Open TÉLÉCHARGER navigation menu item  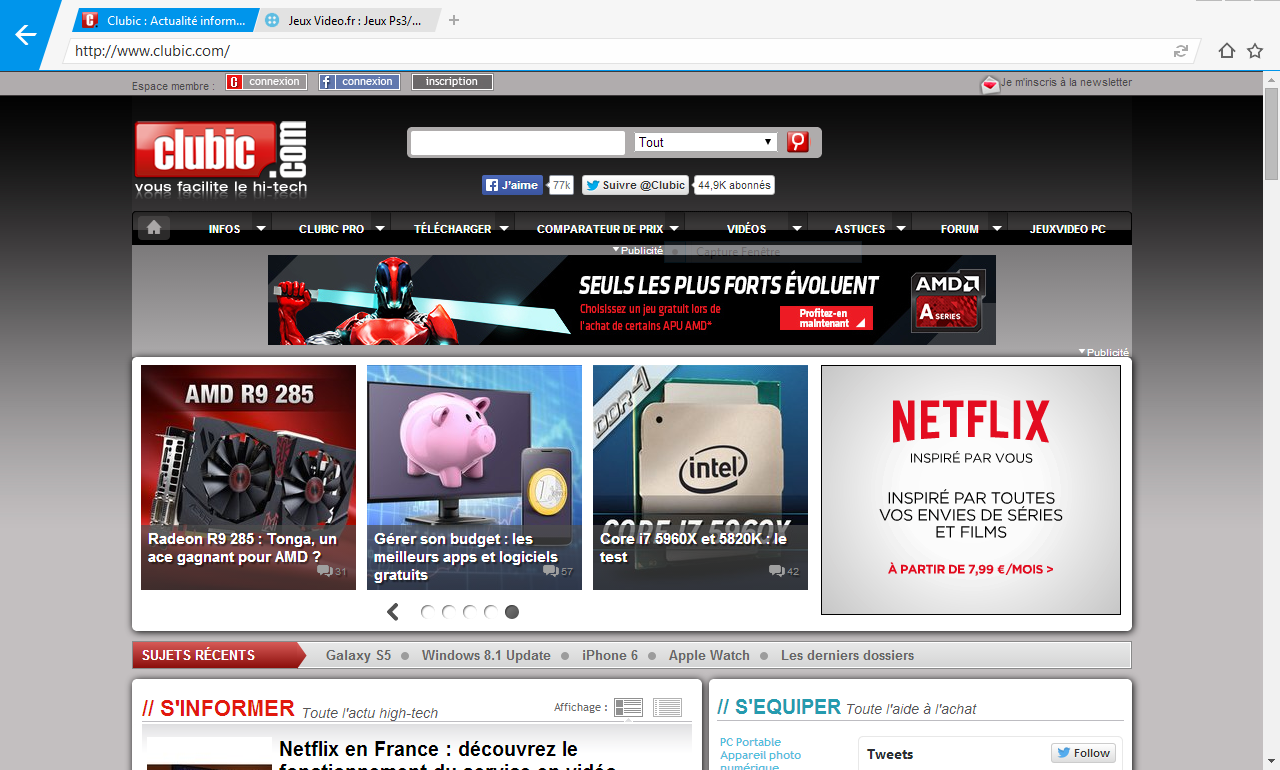[453, 228]
